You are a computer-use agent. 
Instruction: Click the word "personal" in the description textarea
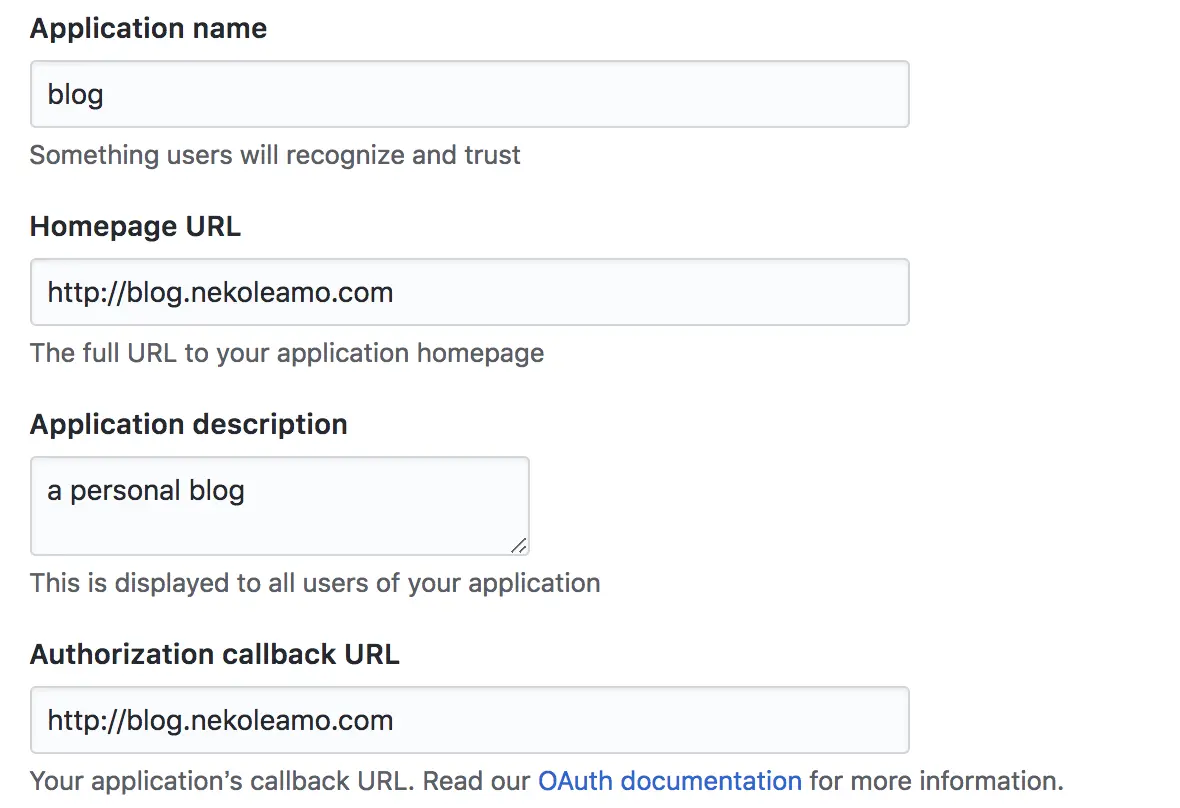pos(126,491)
